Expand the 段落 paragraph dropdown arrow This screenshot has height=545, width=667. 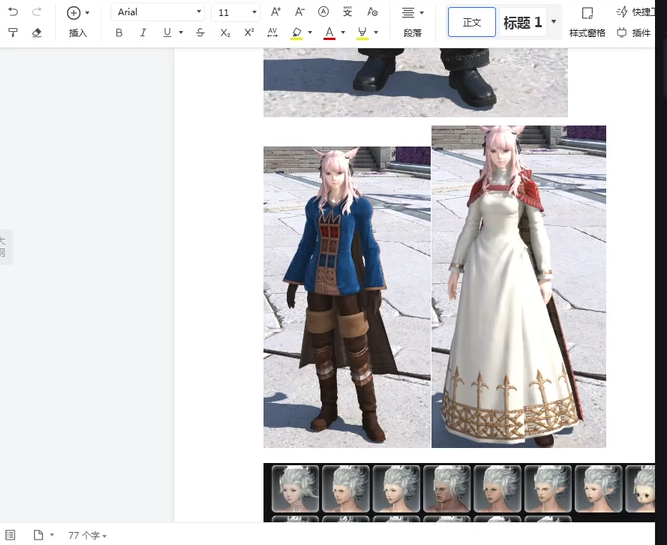point(422,13)
